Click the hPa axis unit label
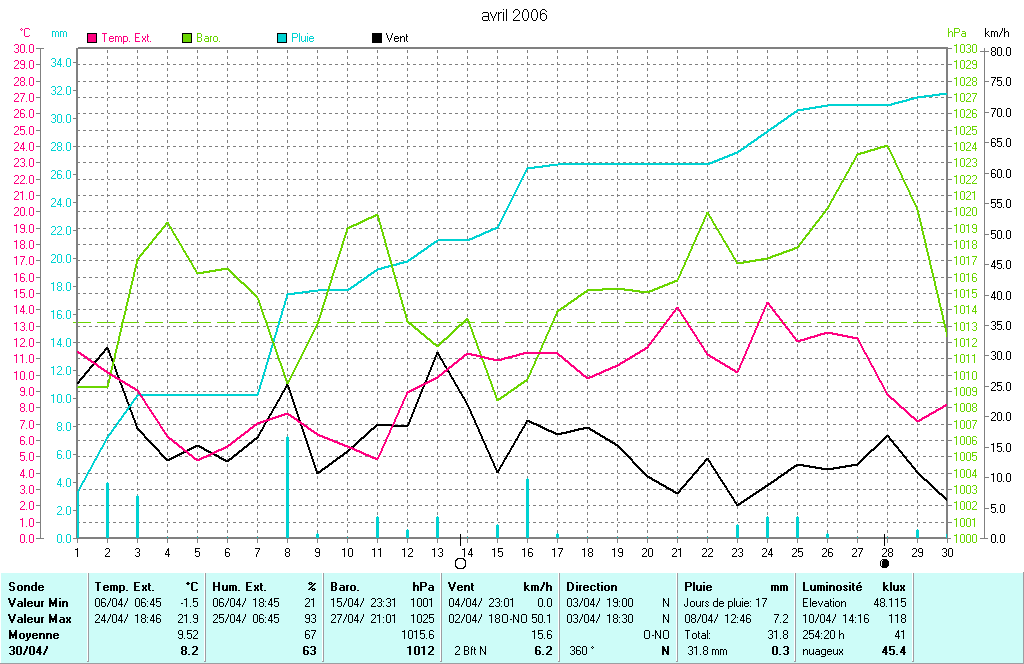1024x664 pixels. pos(956,33)
